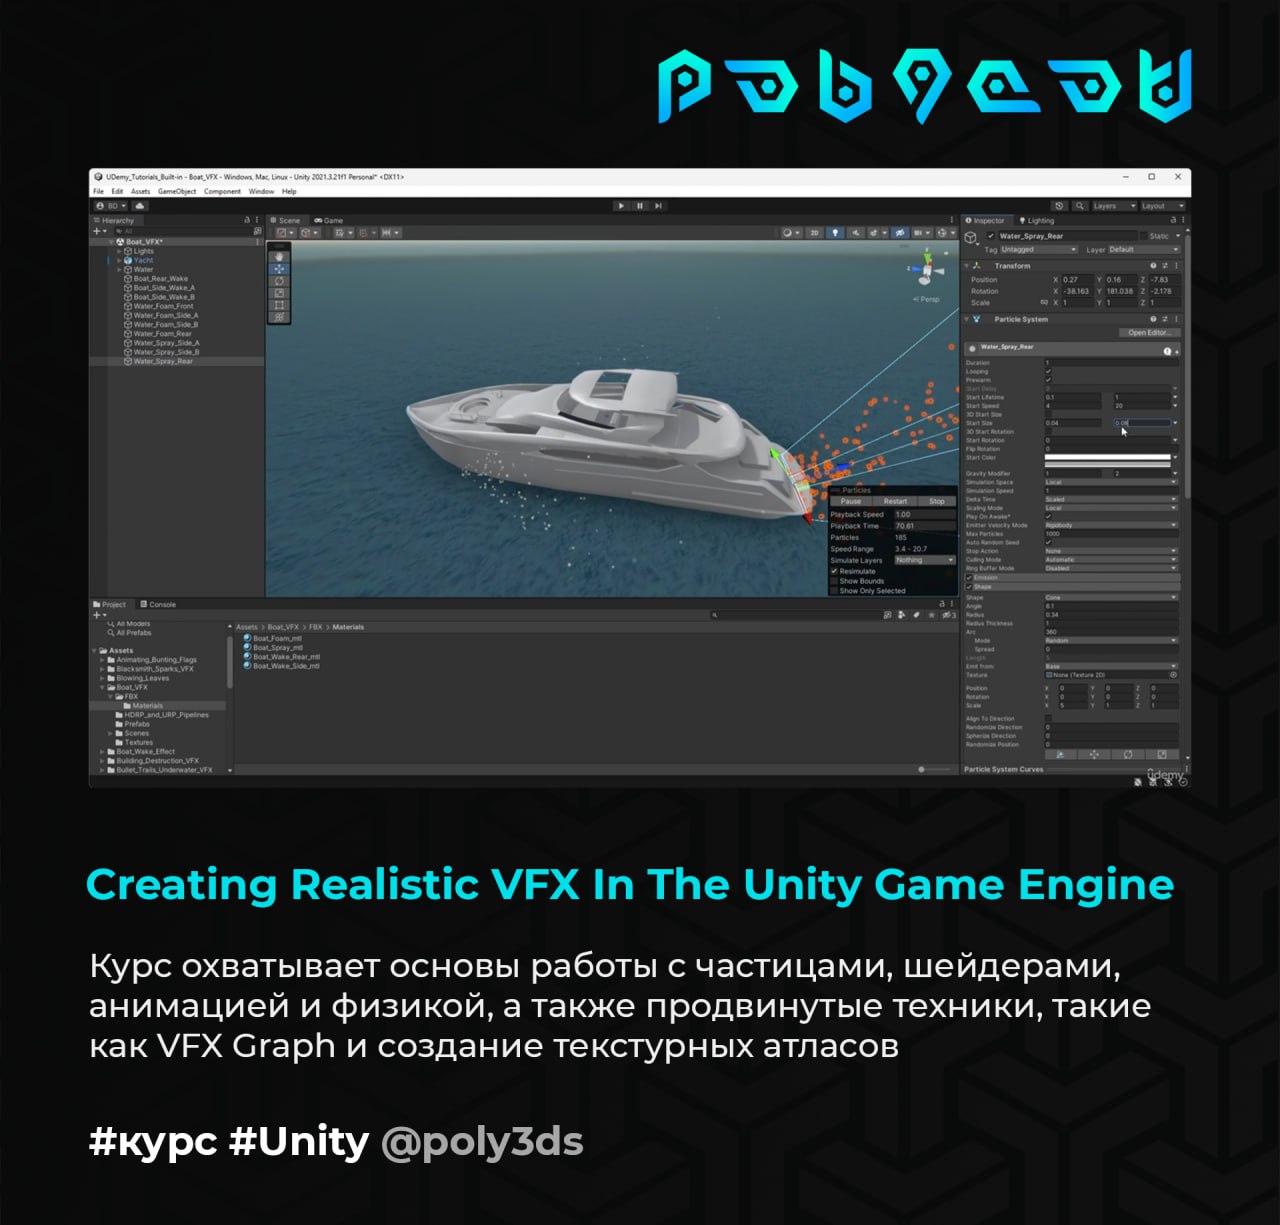
Task: Open the Tag dropdown showing Untagged
Action: 1039,249
